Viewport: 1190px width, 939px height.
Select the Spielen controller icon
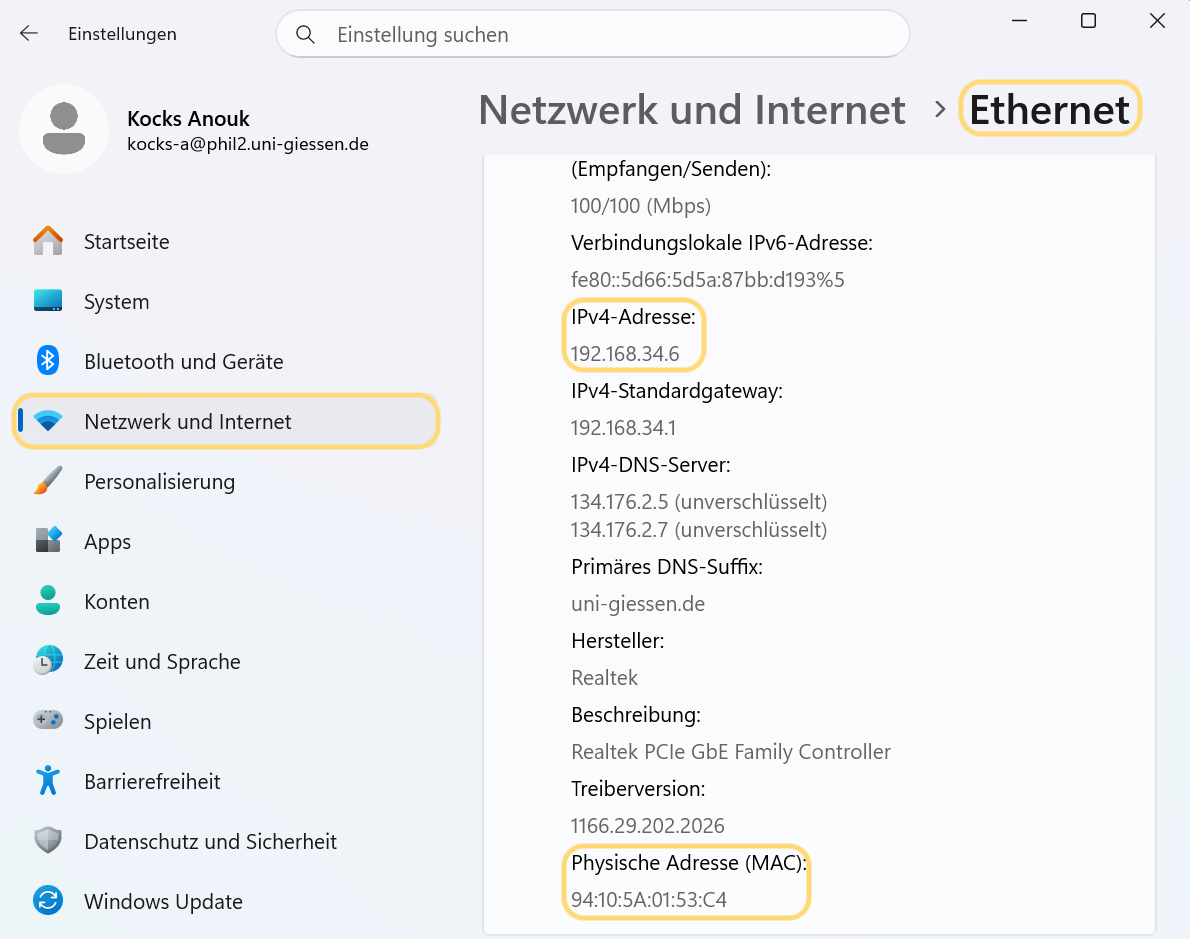click(48, 720)
